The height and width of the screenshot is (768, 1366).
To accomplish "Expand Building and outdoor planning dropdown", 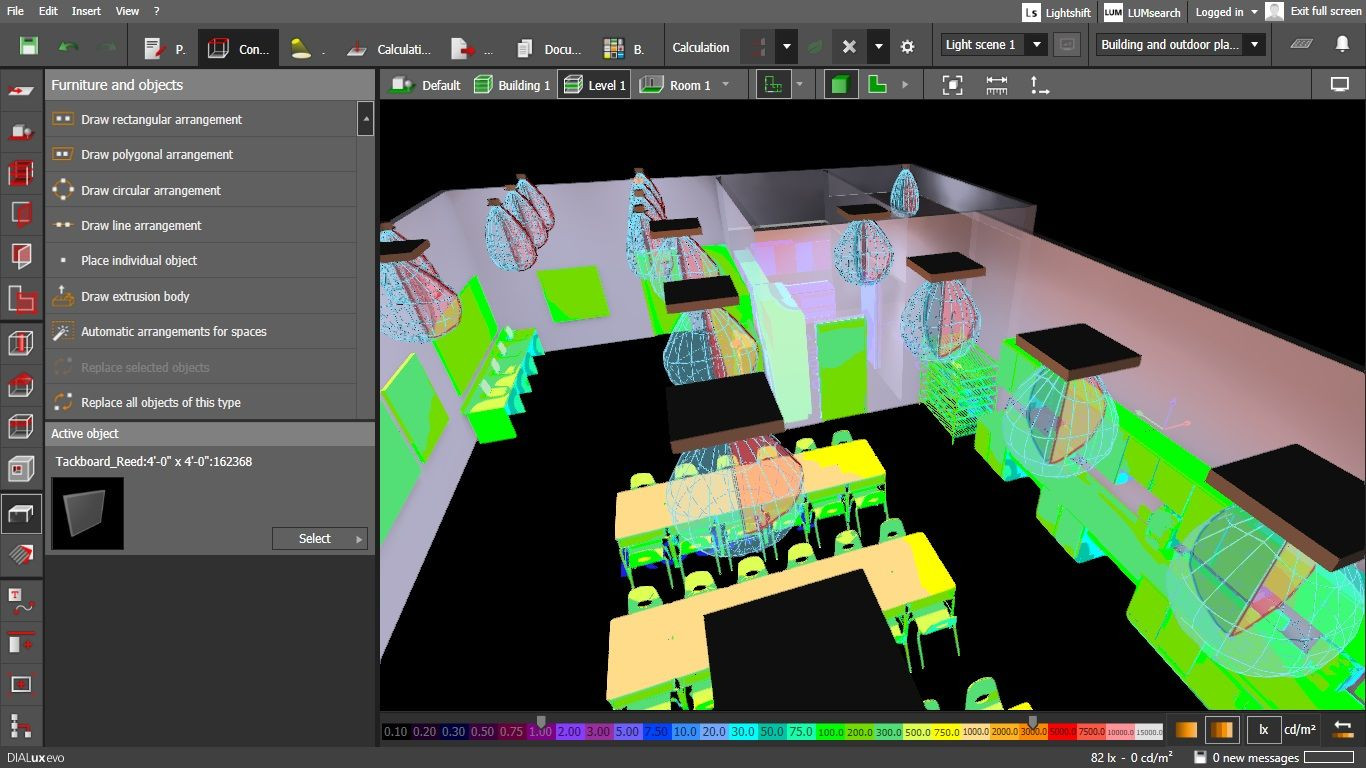I will pos(1254,45).
